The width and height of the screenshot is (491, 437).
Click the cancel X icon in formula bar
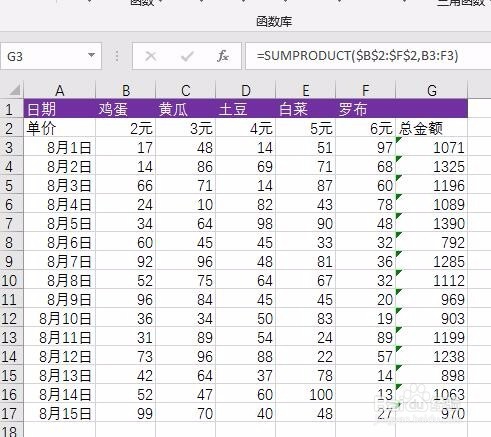151,56
